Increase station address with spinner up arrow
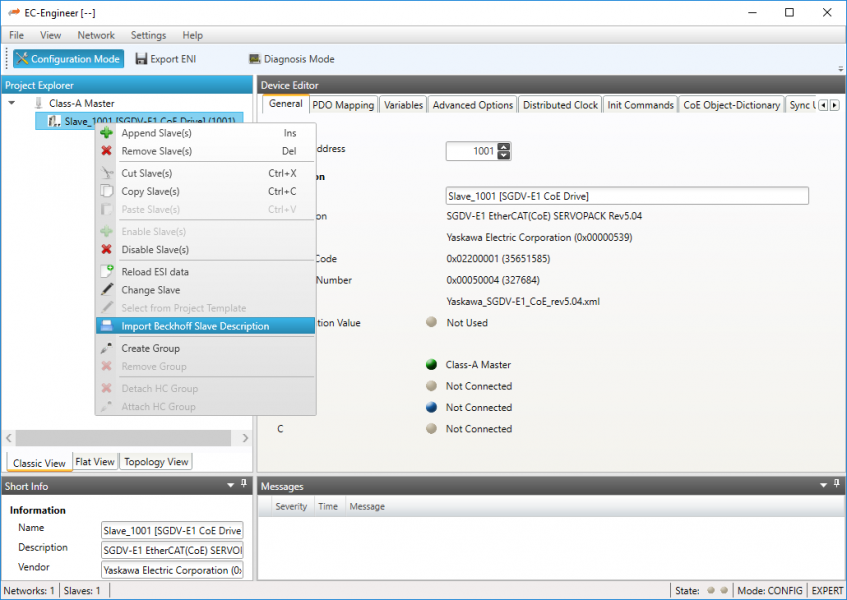 (x=503, y=146)
